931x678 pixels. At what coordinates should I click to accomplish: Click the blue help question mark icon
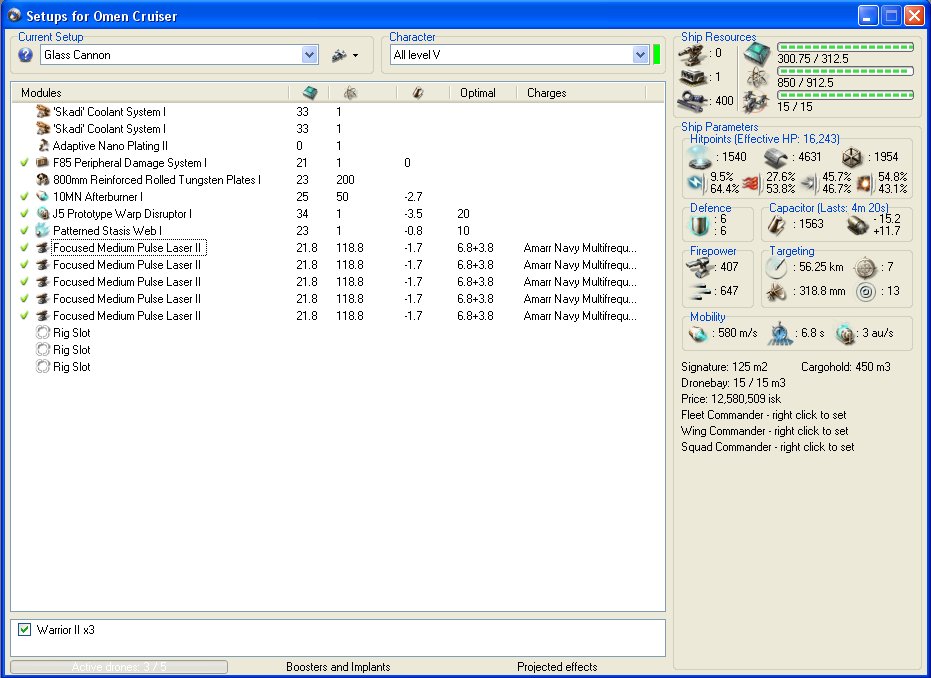(x=26, y=55)
